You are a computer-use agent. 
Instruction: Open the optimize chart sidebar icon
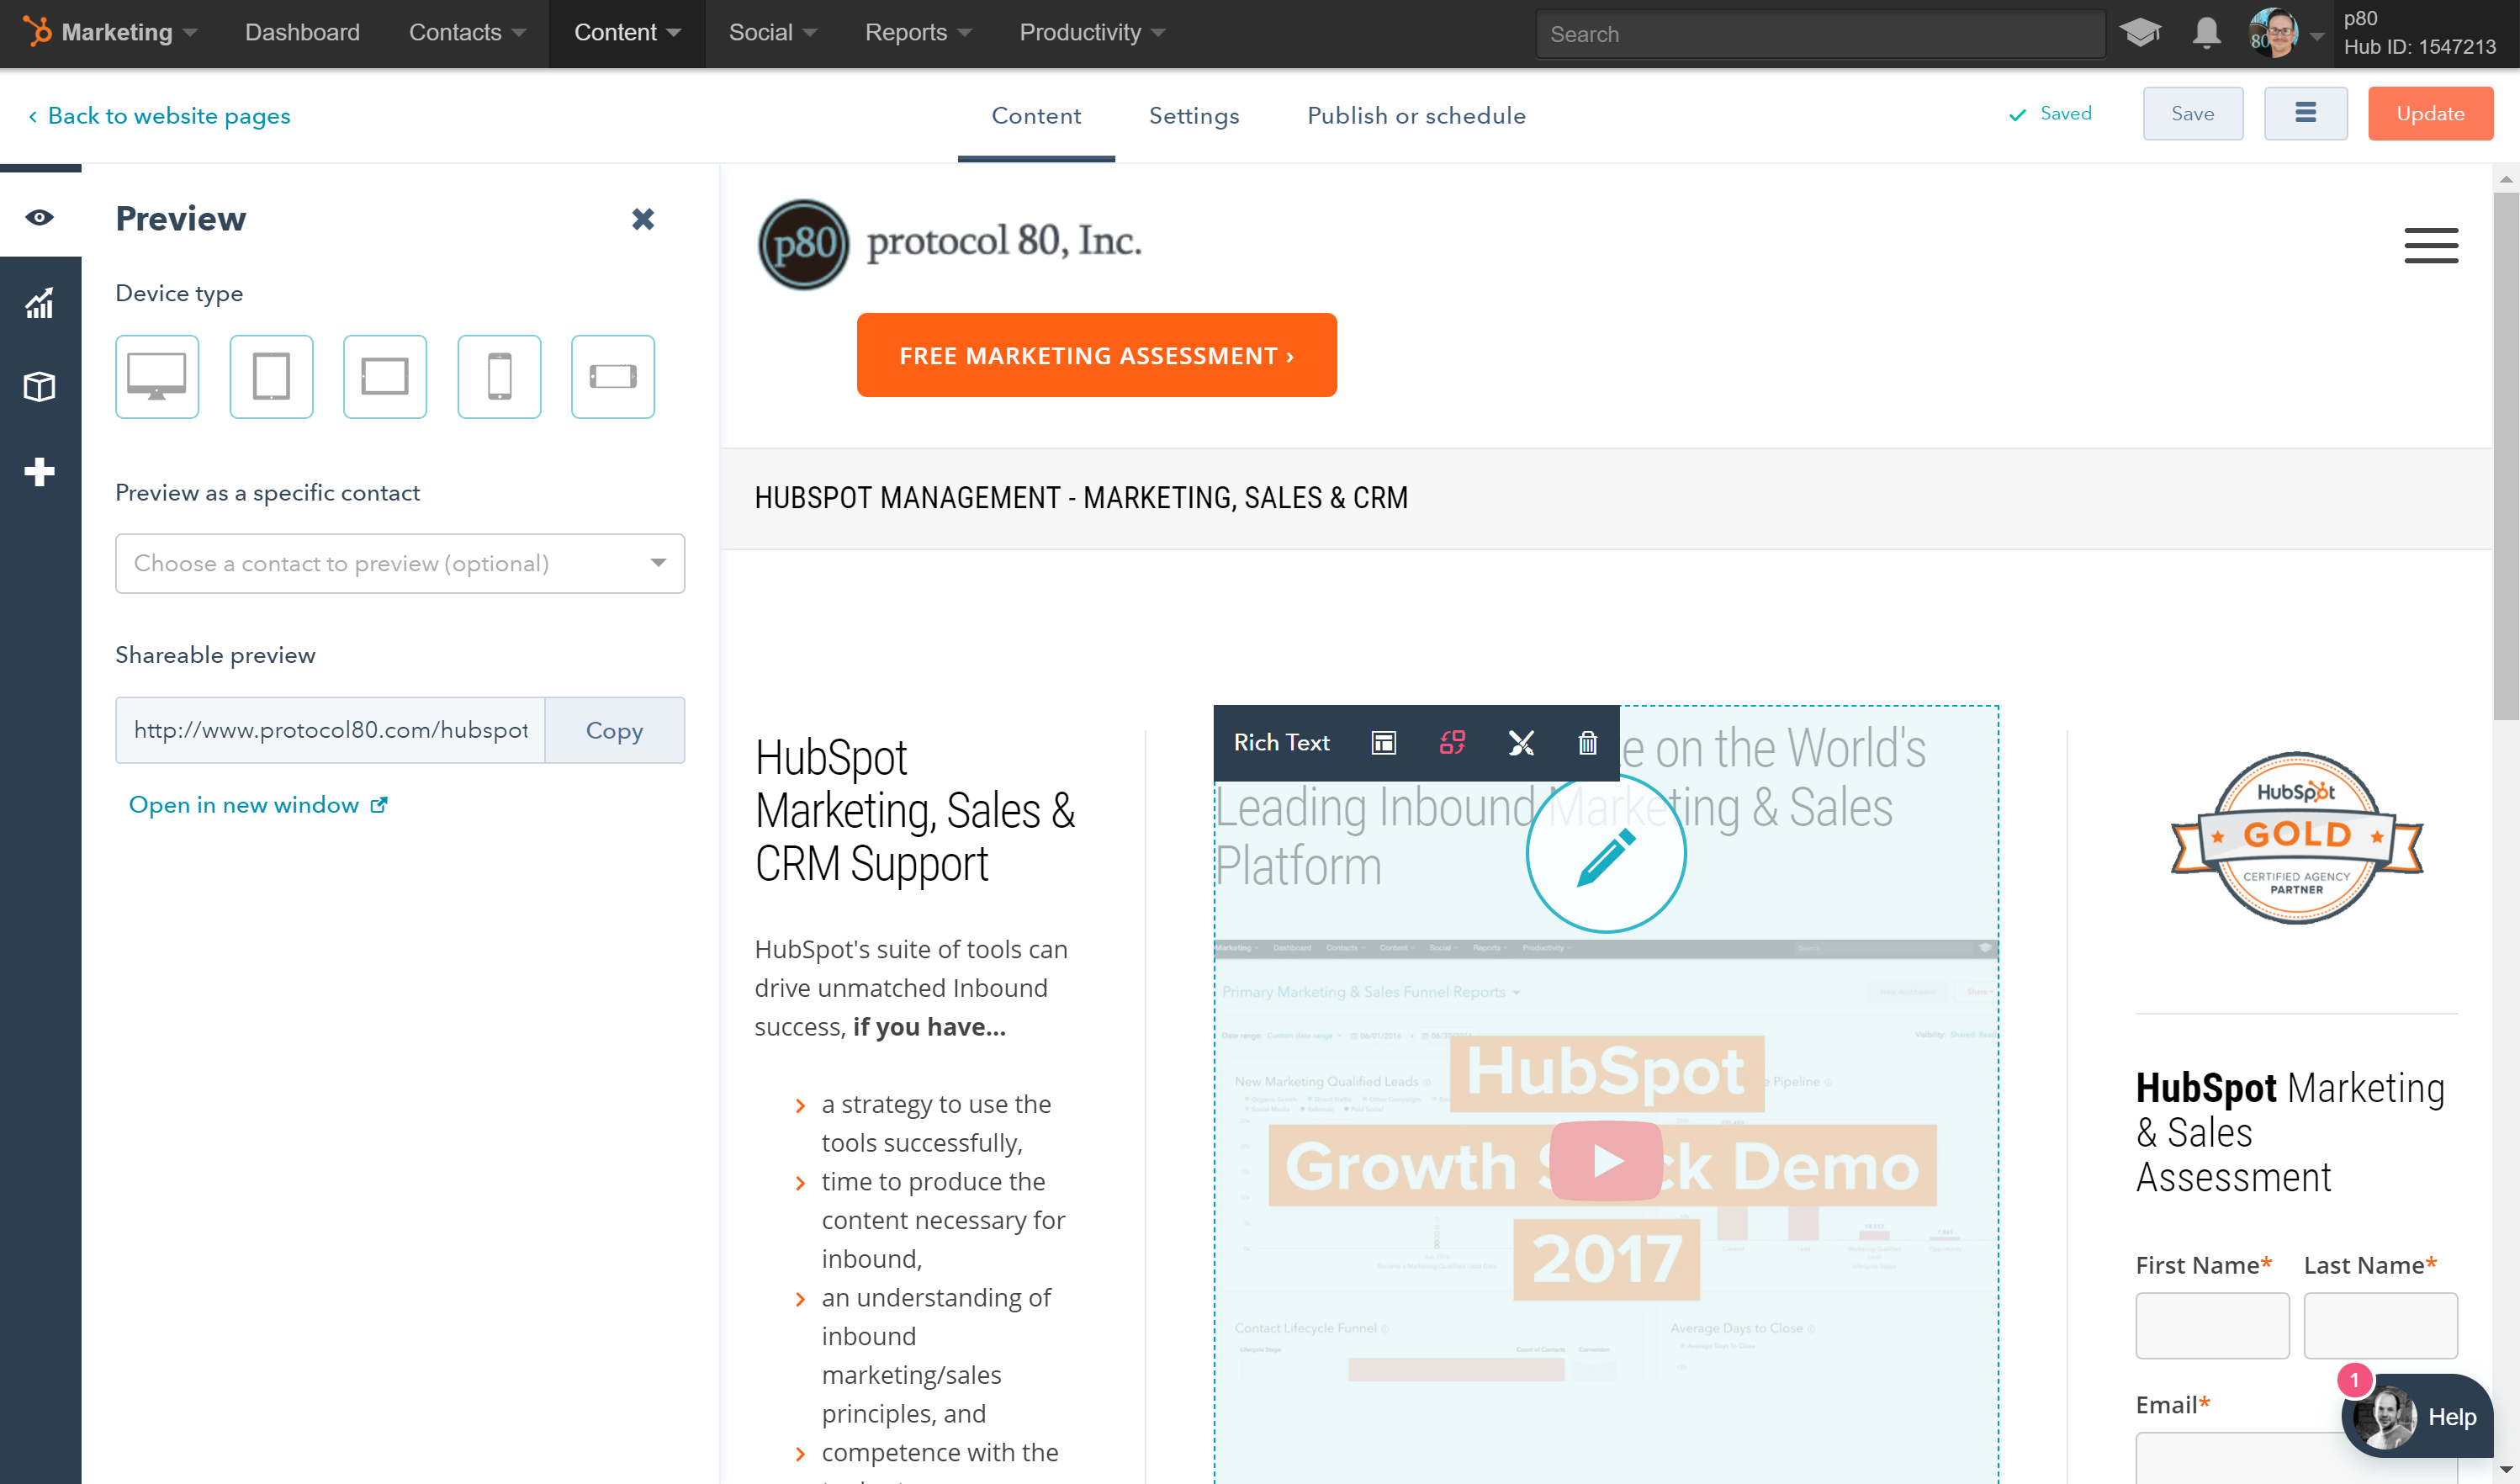[40, 303]
